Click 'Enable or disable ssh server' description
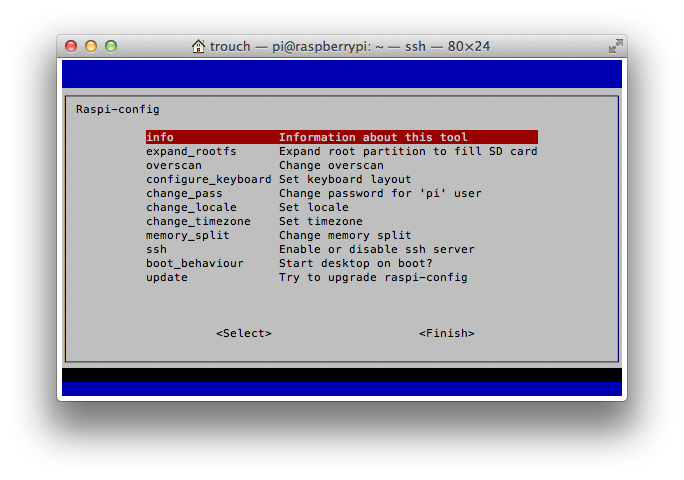Screen dimensions: 684x480 pyautogui.click(x=377, y=249)
